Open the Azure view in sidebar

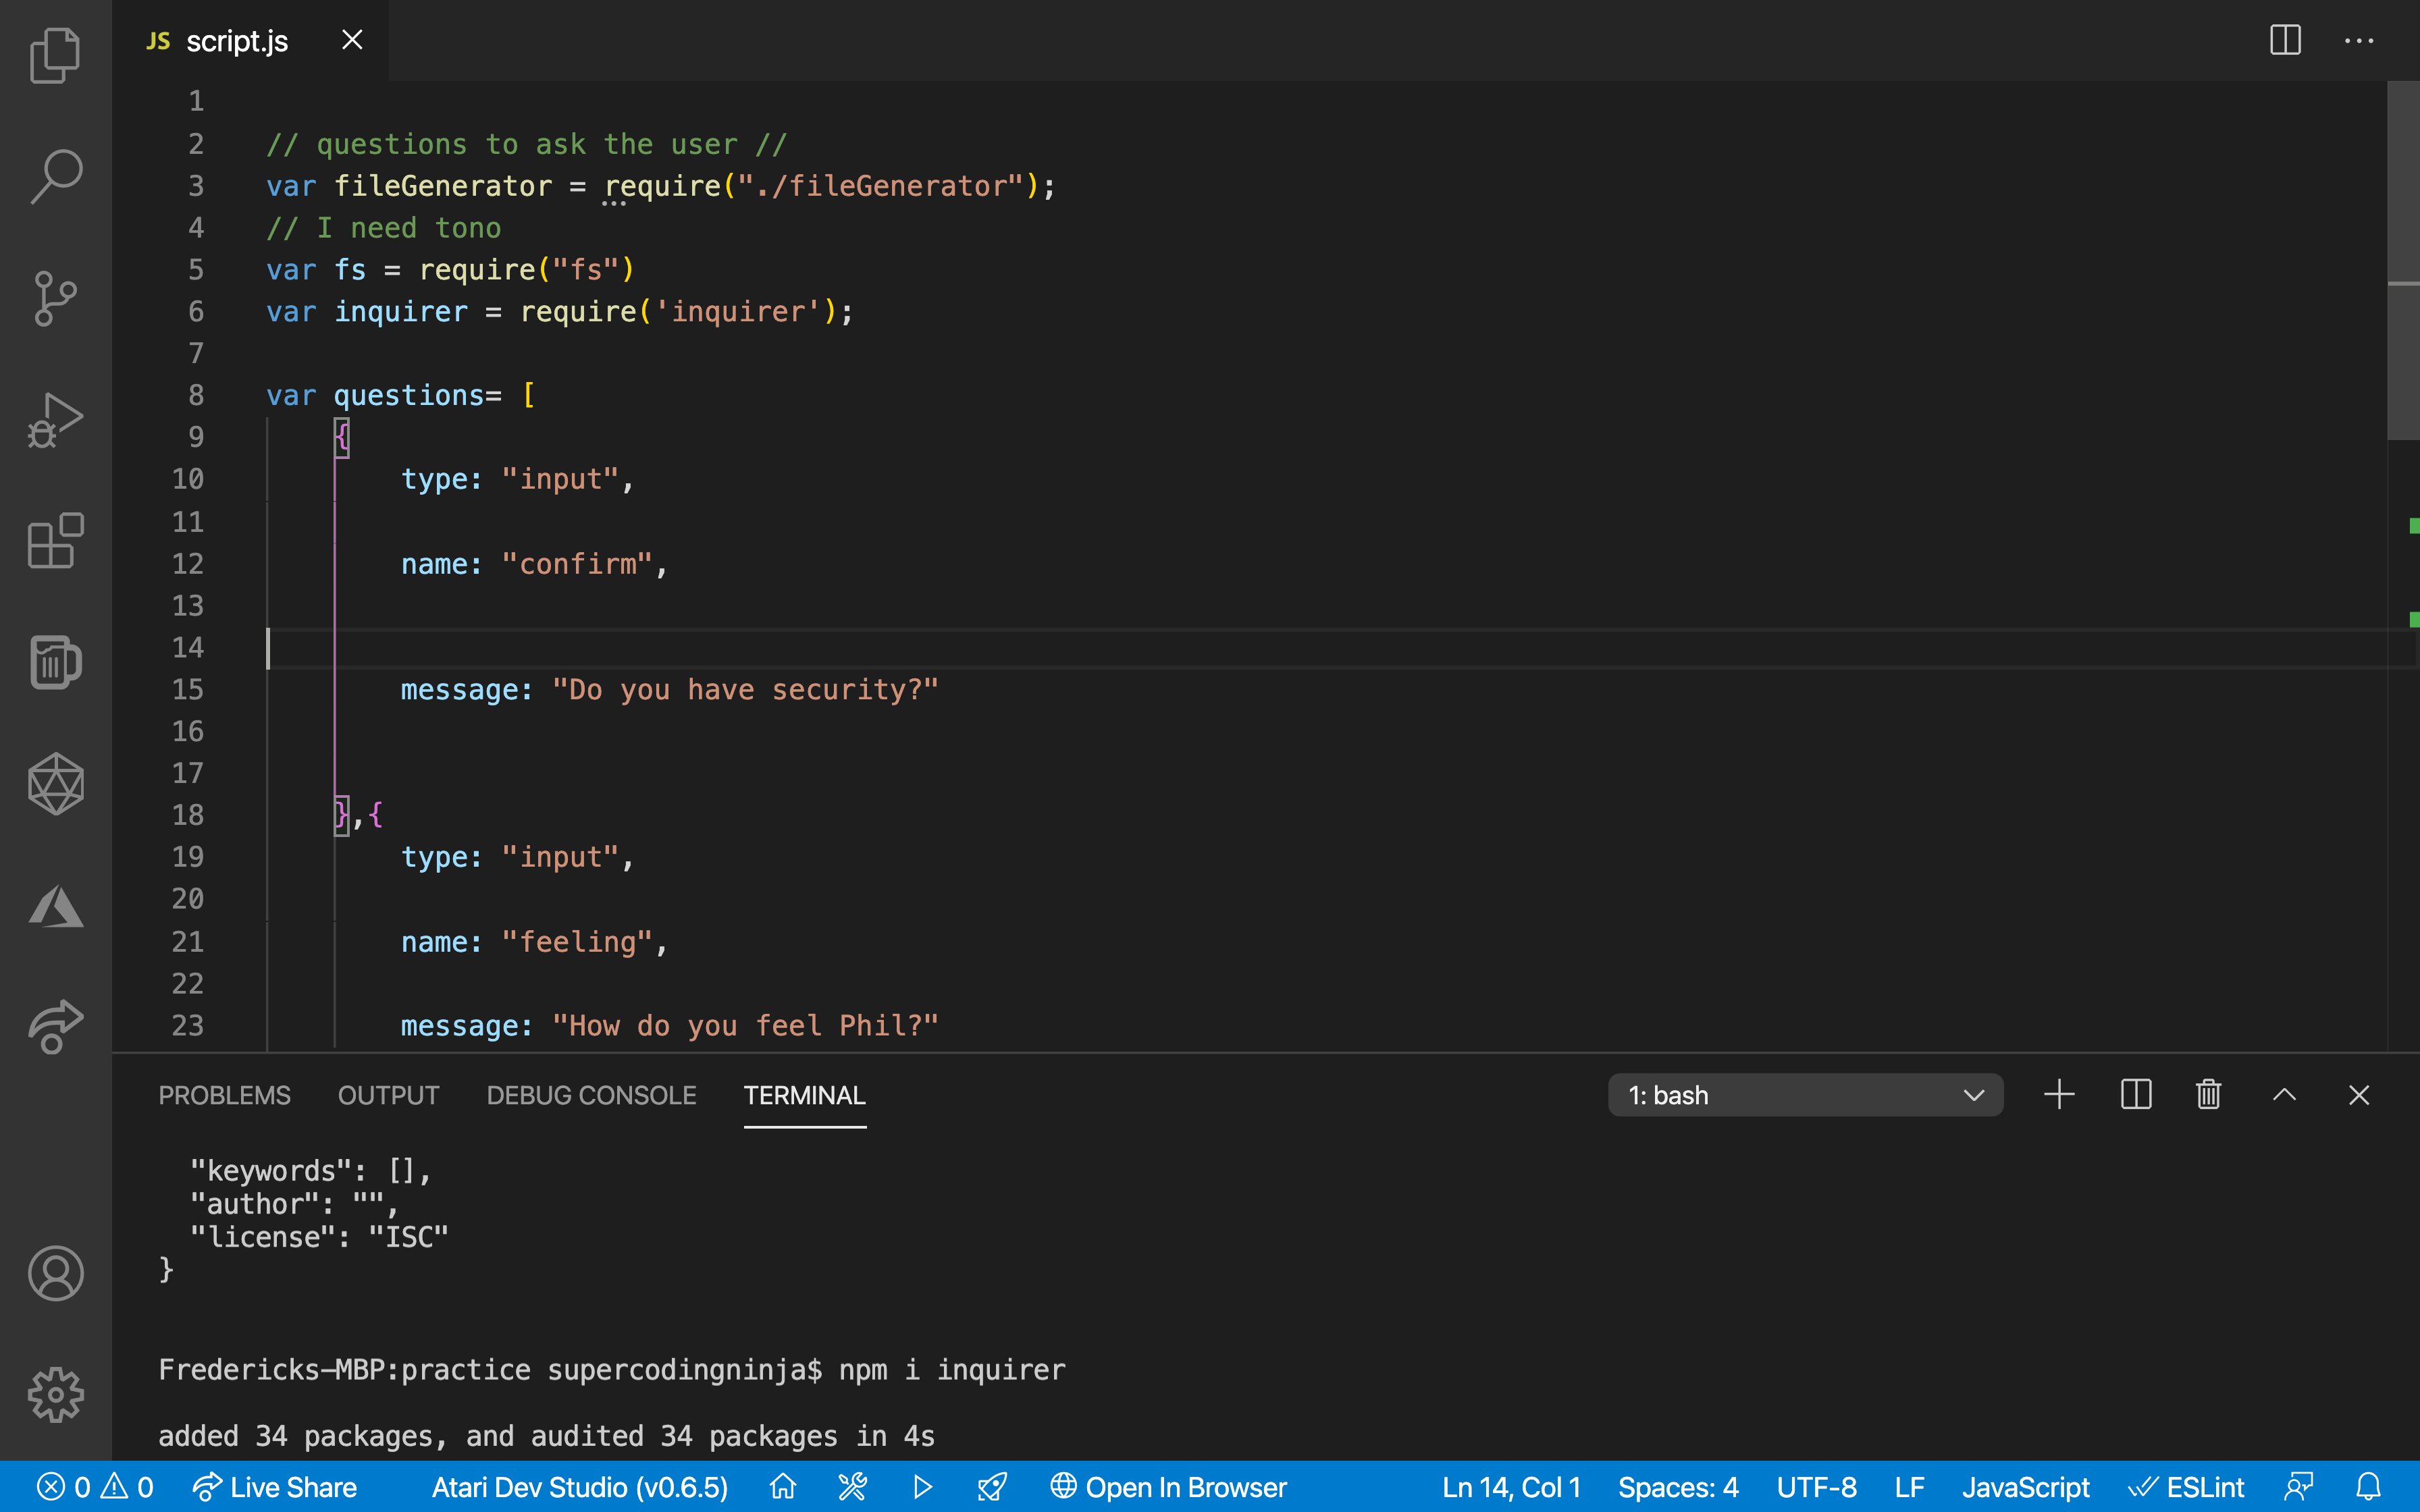click(55, 907)
